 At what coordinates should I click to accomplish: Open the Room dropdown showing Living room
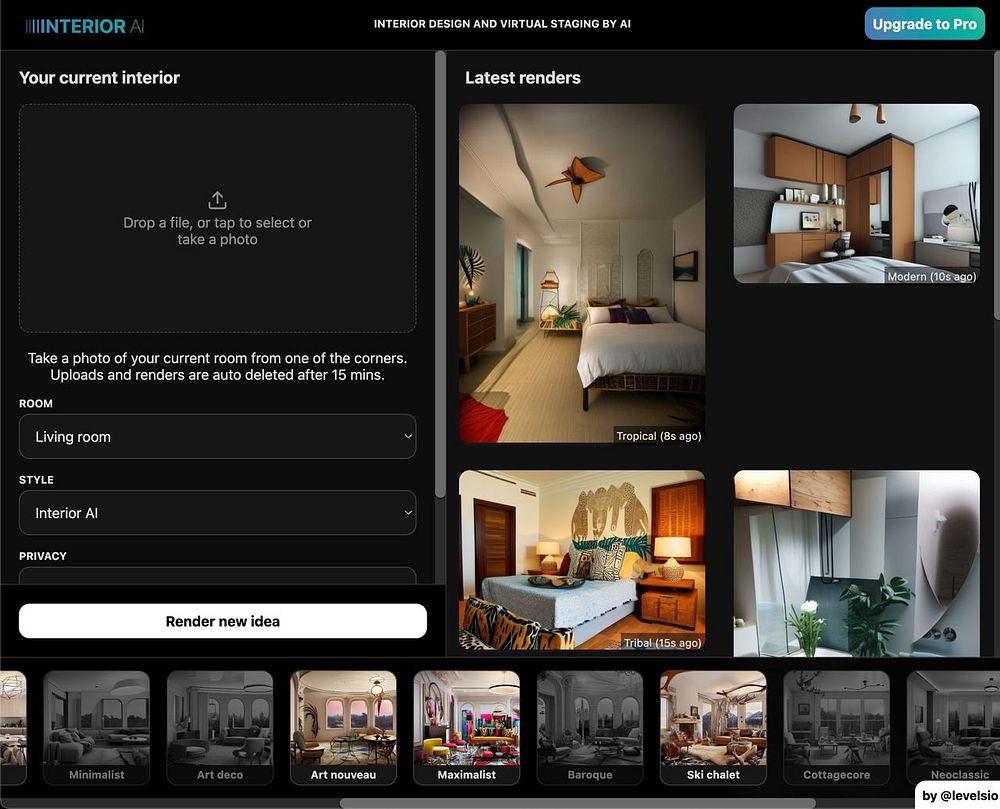pyautogui.click(x=217, y=437)
